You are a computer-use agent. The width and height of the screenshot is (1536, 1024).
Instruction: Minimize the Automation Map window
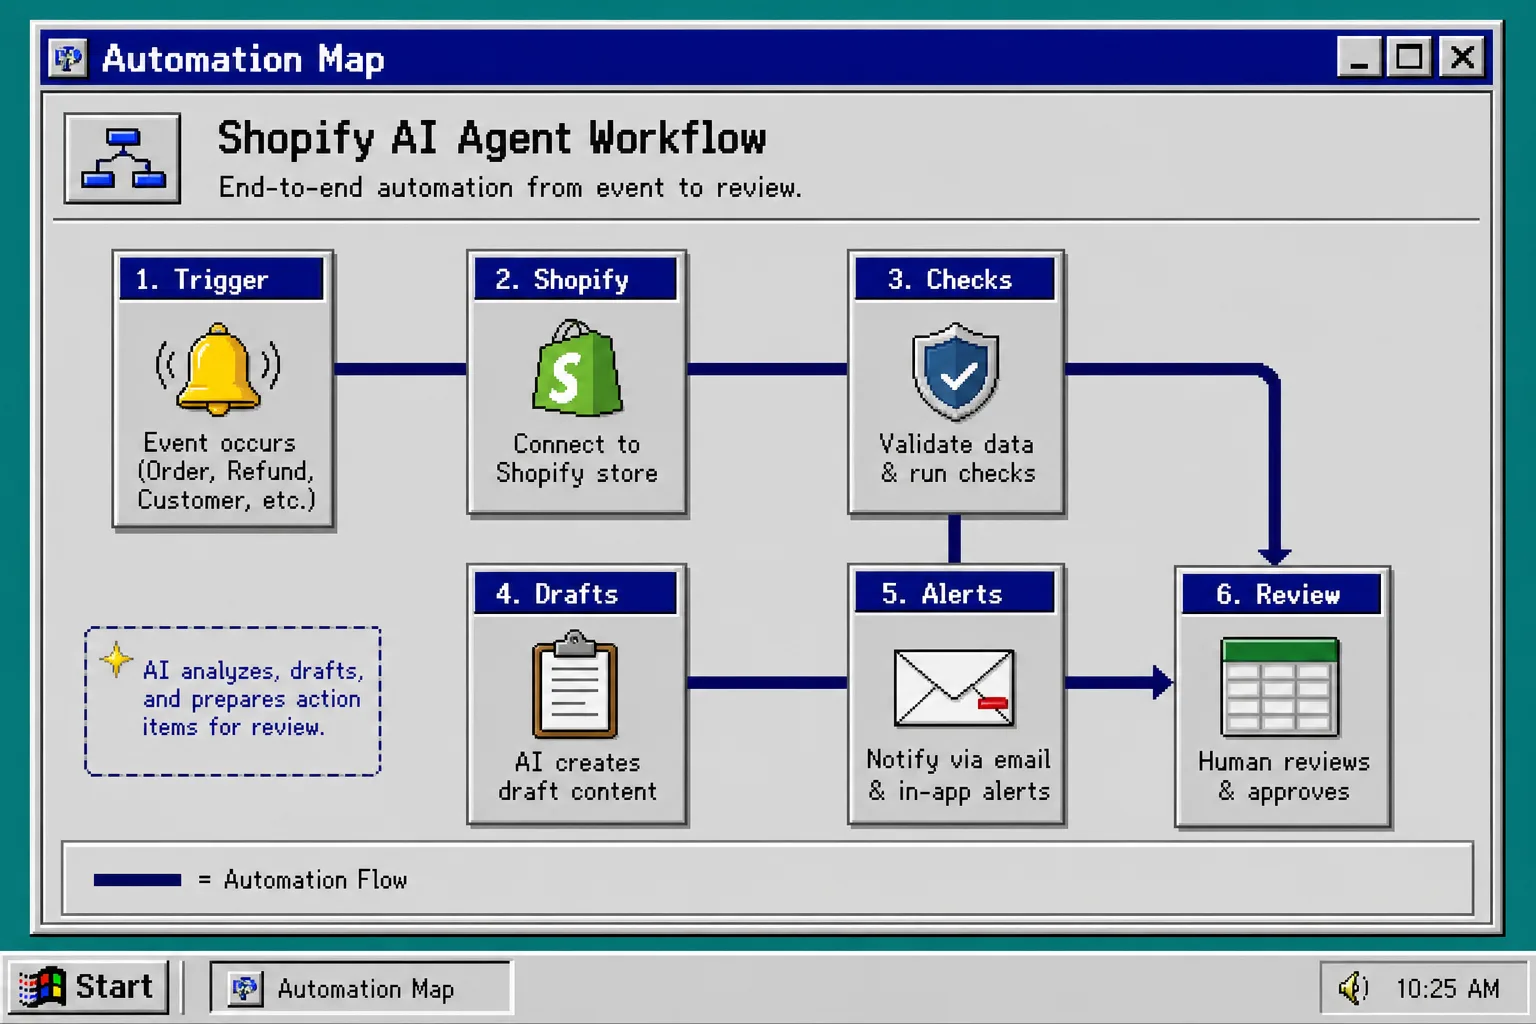[1359, 57]
